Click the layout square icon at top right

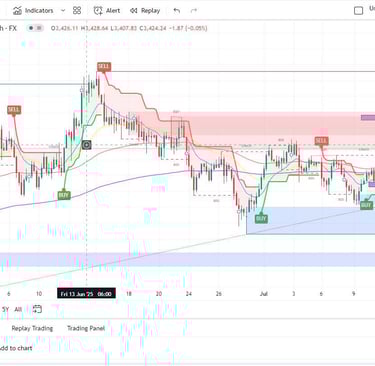(358, 11)
